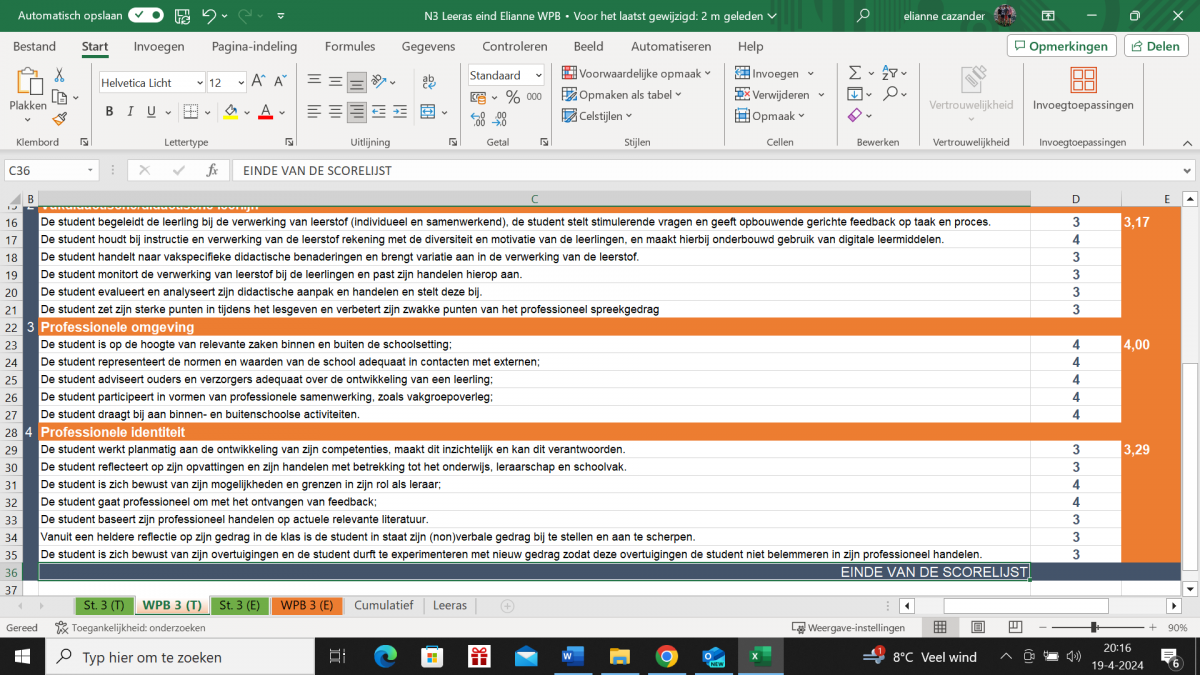Switch to the Cumulatief sheet tab
The width and height of the screenshot is (1200, 675).
pyautogui.click(x=383, y=606)
